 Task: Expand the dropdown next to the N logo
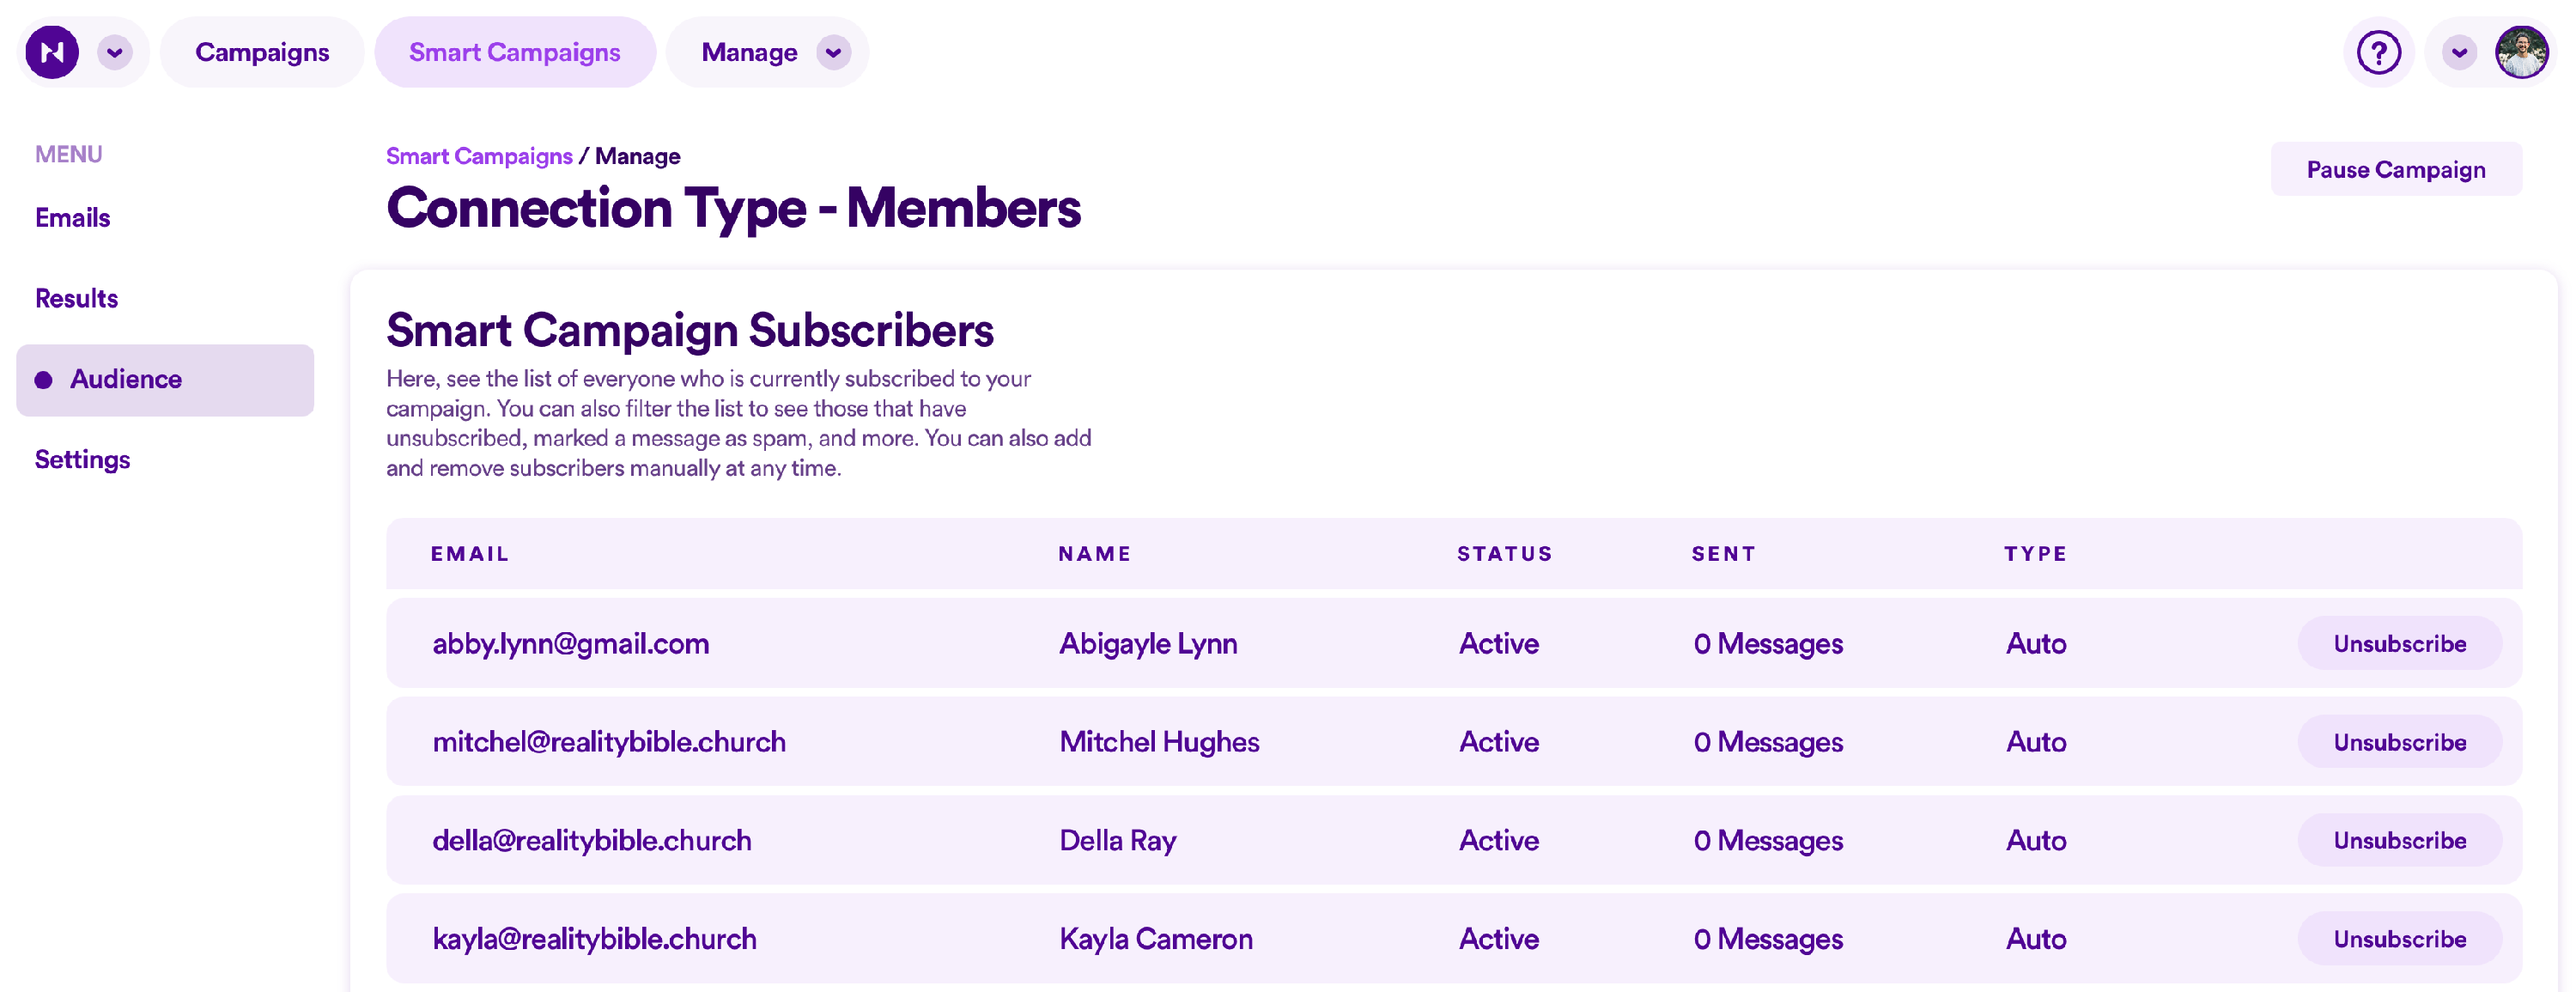115,52
